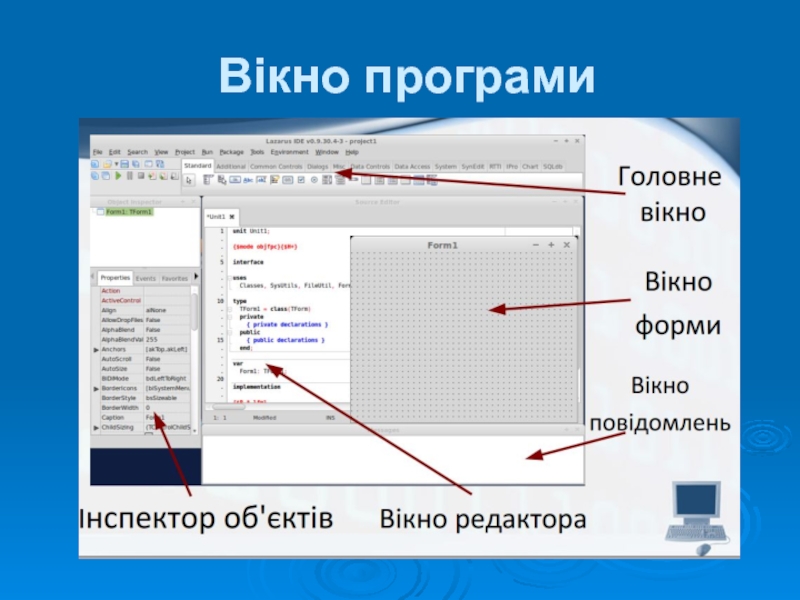
Task: Expand the Anchors property
Action: 96,350
